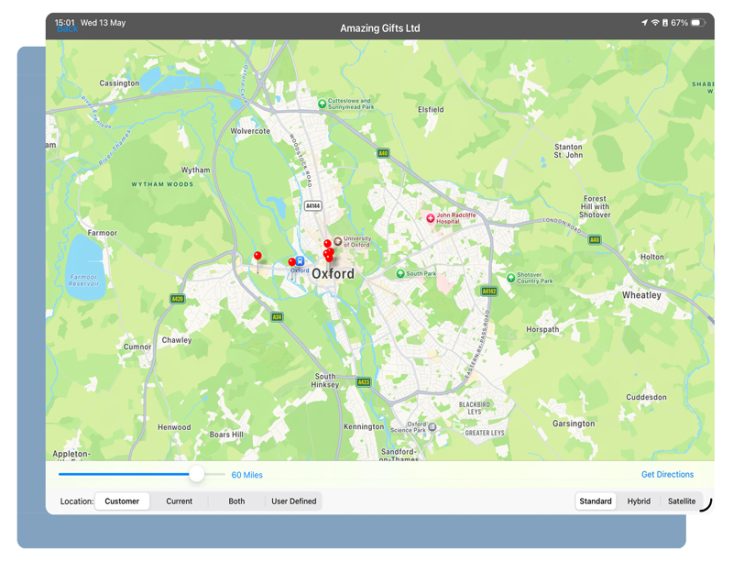Tap Cutteslowe and Sunnymead Park icon
This screenshot has width=733, height=562.
pos(322,104)
